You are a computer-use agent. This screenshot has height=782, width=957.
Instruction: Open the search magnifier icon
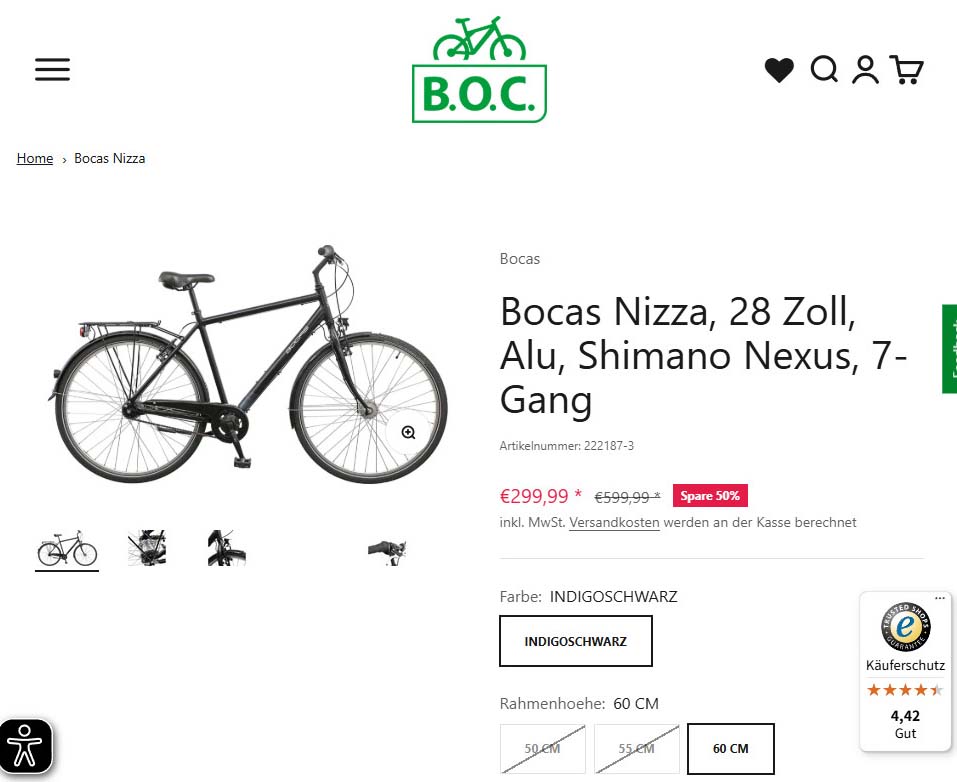pos(823,70)
